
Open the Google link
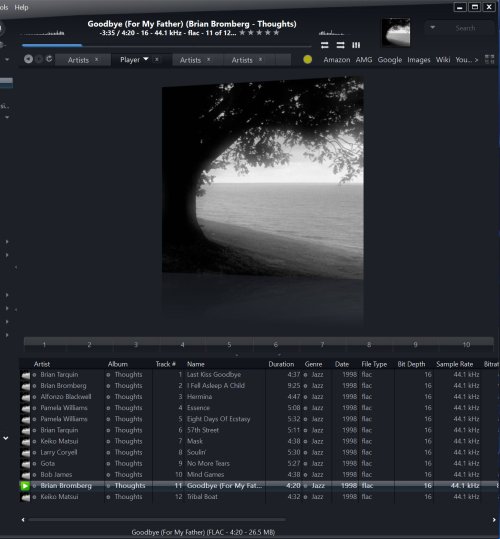click(x=390, y=60)
